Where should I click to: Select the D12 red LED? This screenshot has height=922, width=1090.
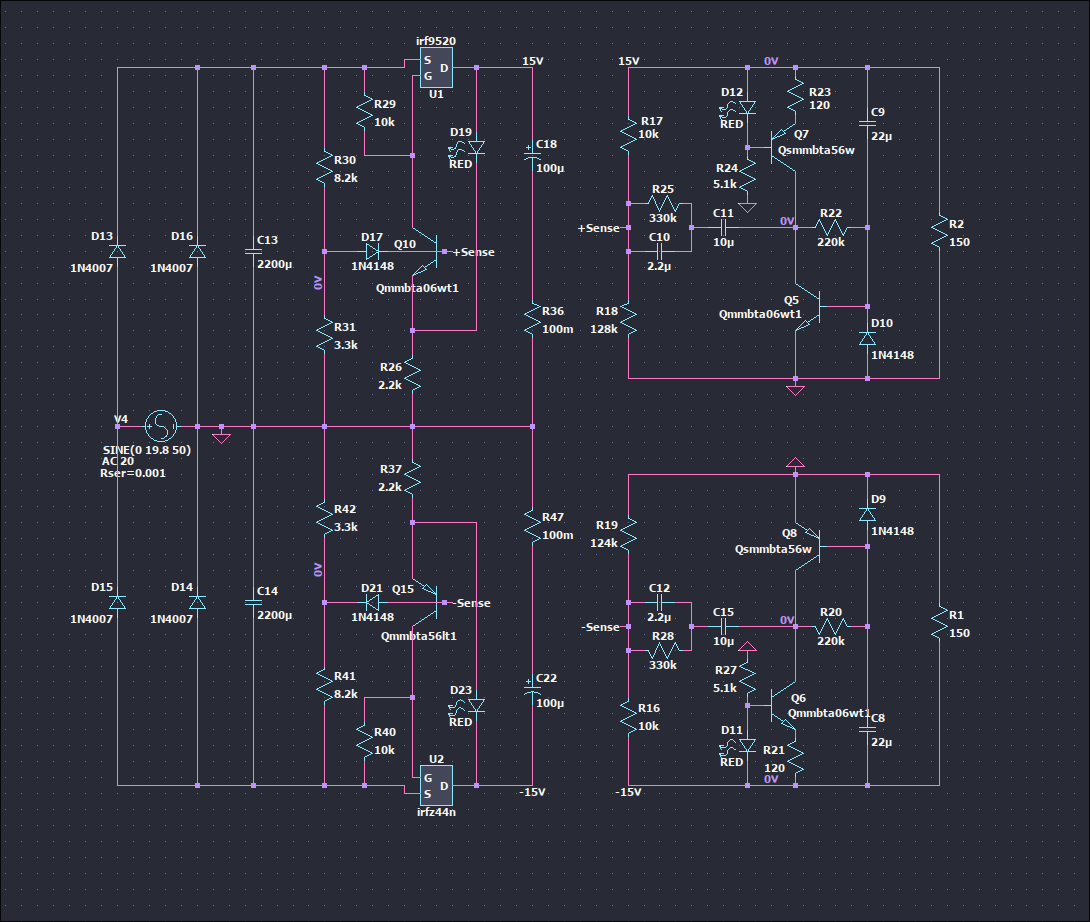[739, 108]
